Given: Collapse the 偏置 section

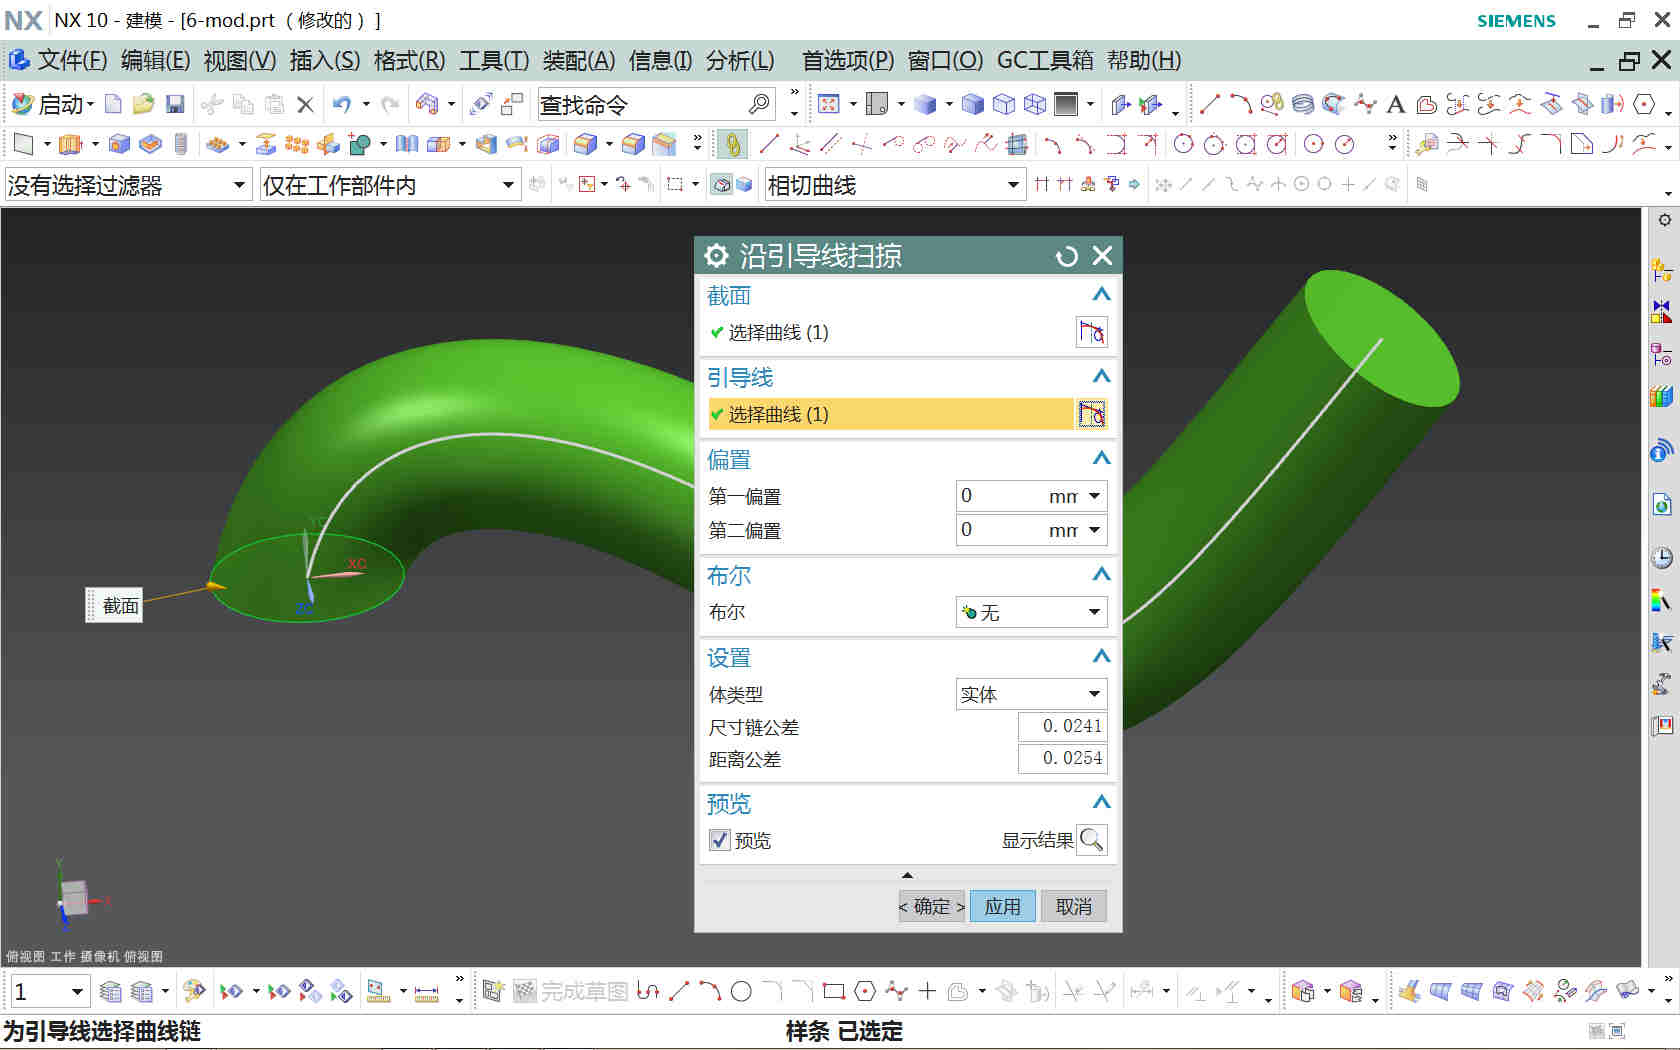Looking at the screenshot, I should click(x=1101, y=459).
